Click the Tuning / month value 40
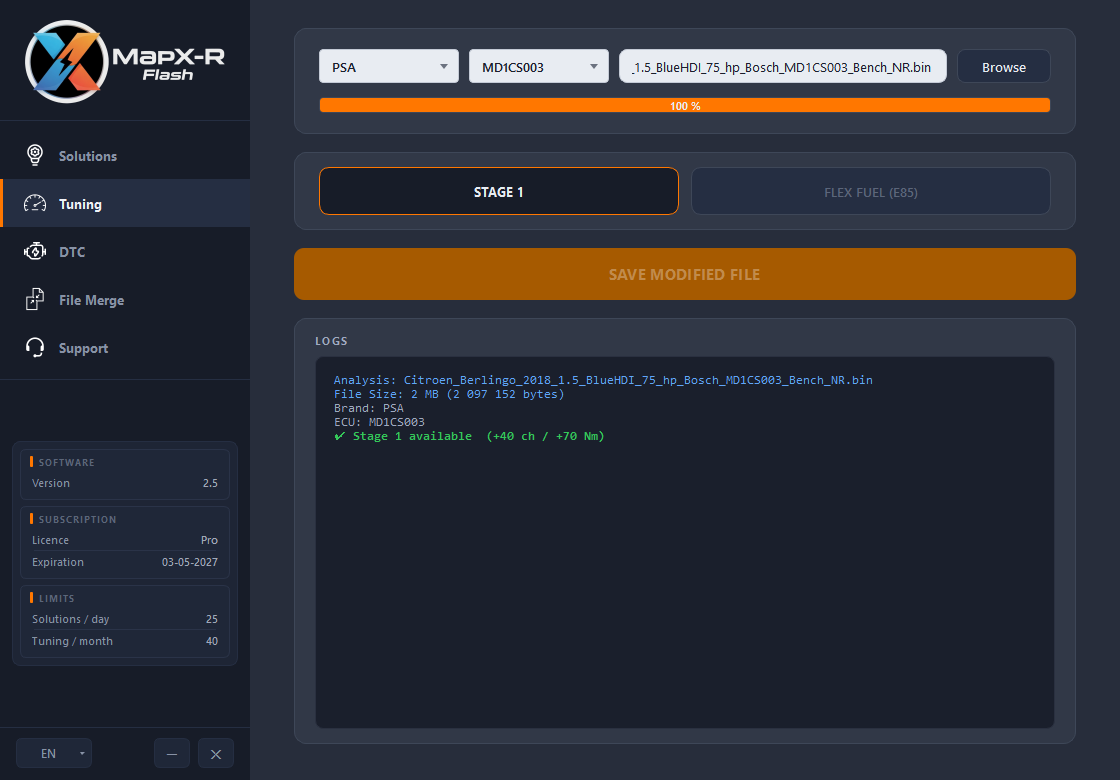Viewport: 1120px width, 780px height. pos(211,641)
